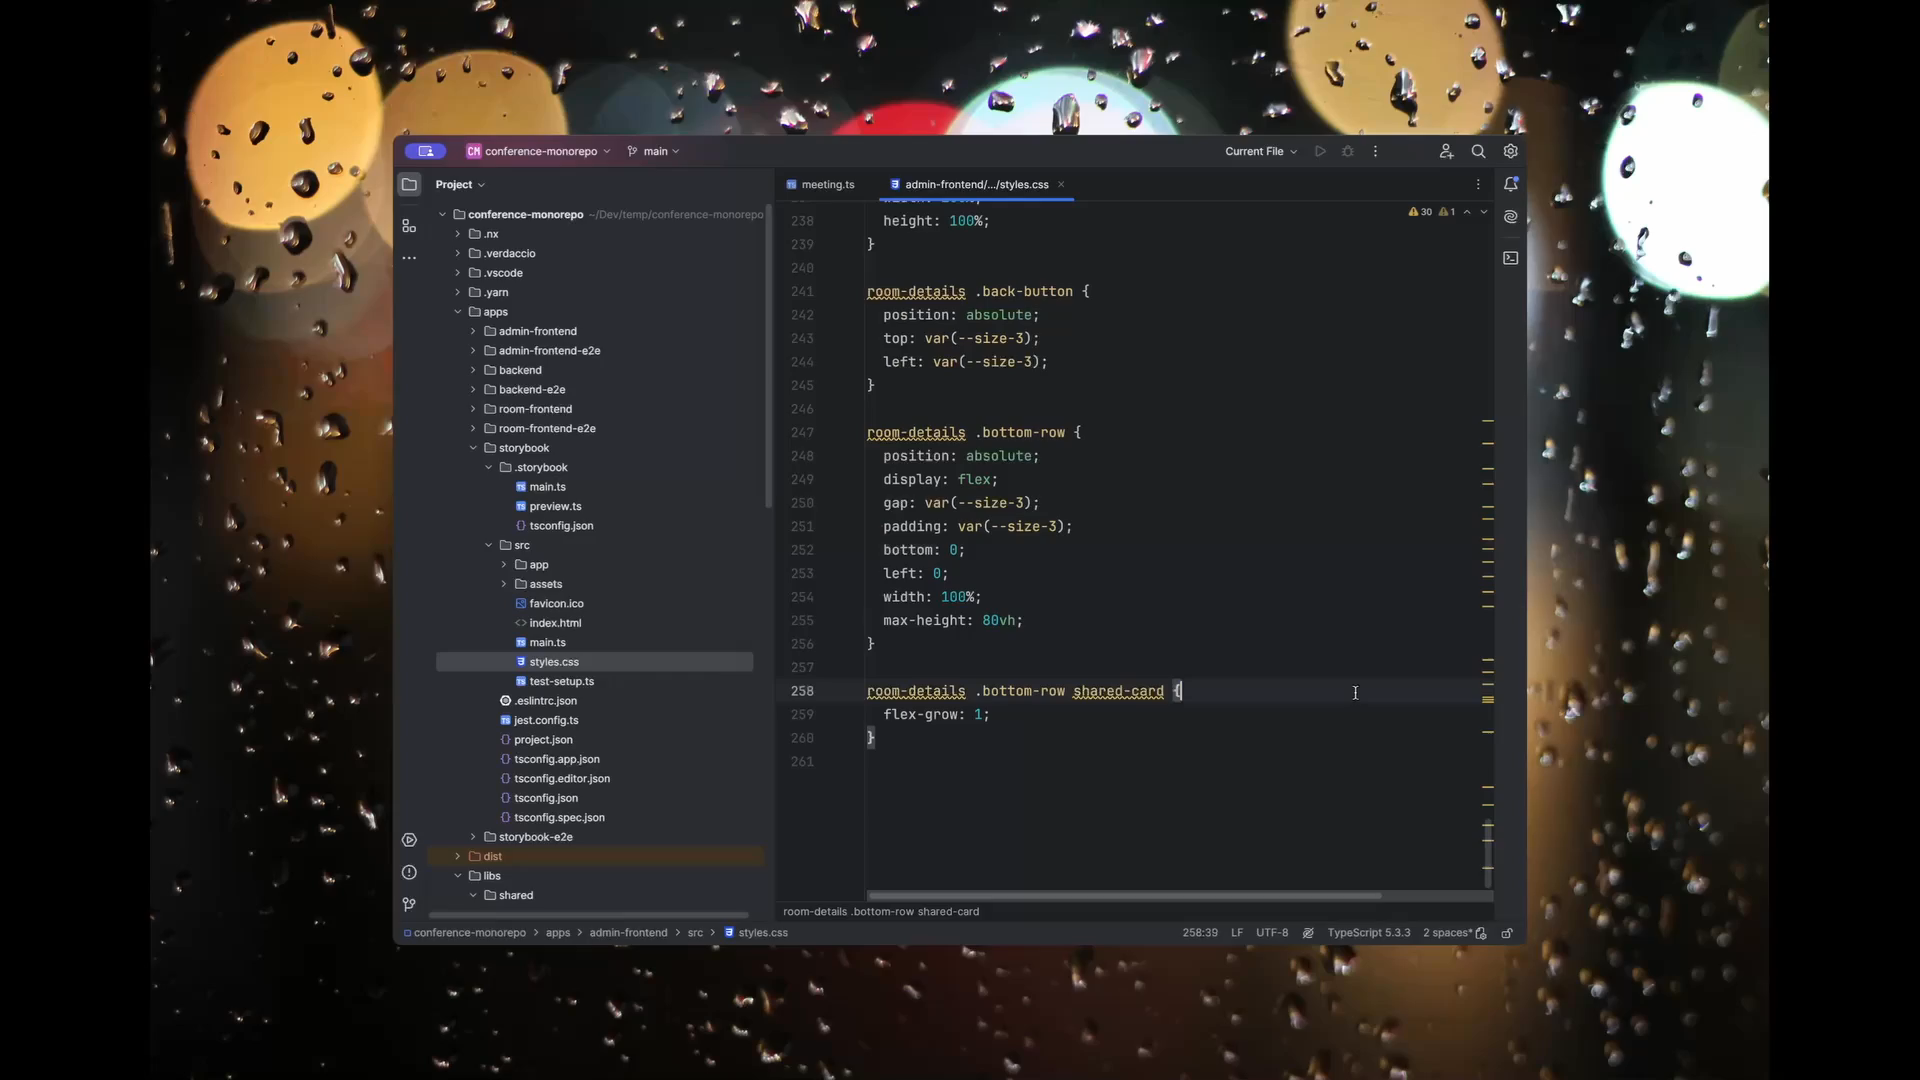Click the line 258:39 position indicator
Image resolution: width=1920 pixels, height=1080 pixels.
1200,933
